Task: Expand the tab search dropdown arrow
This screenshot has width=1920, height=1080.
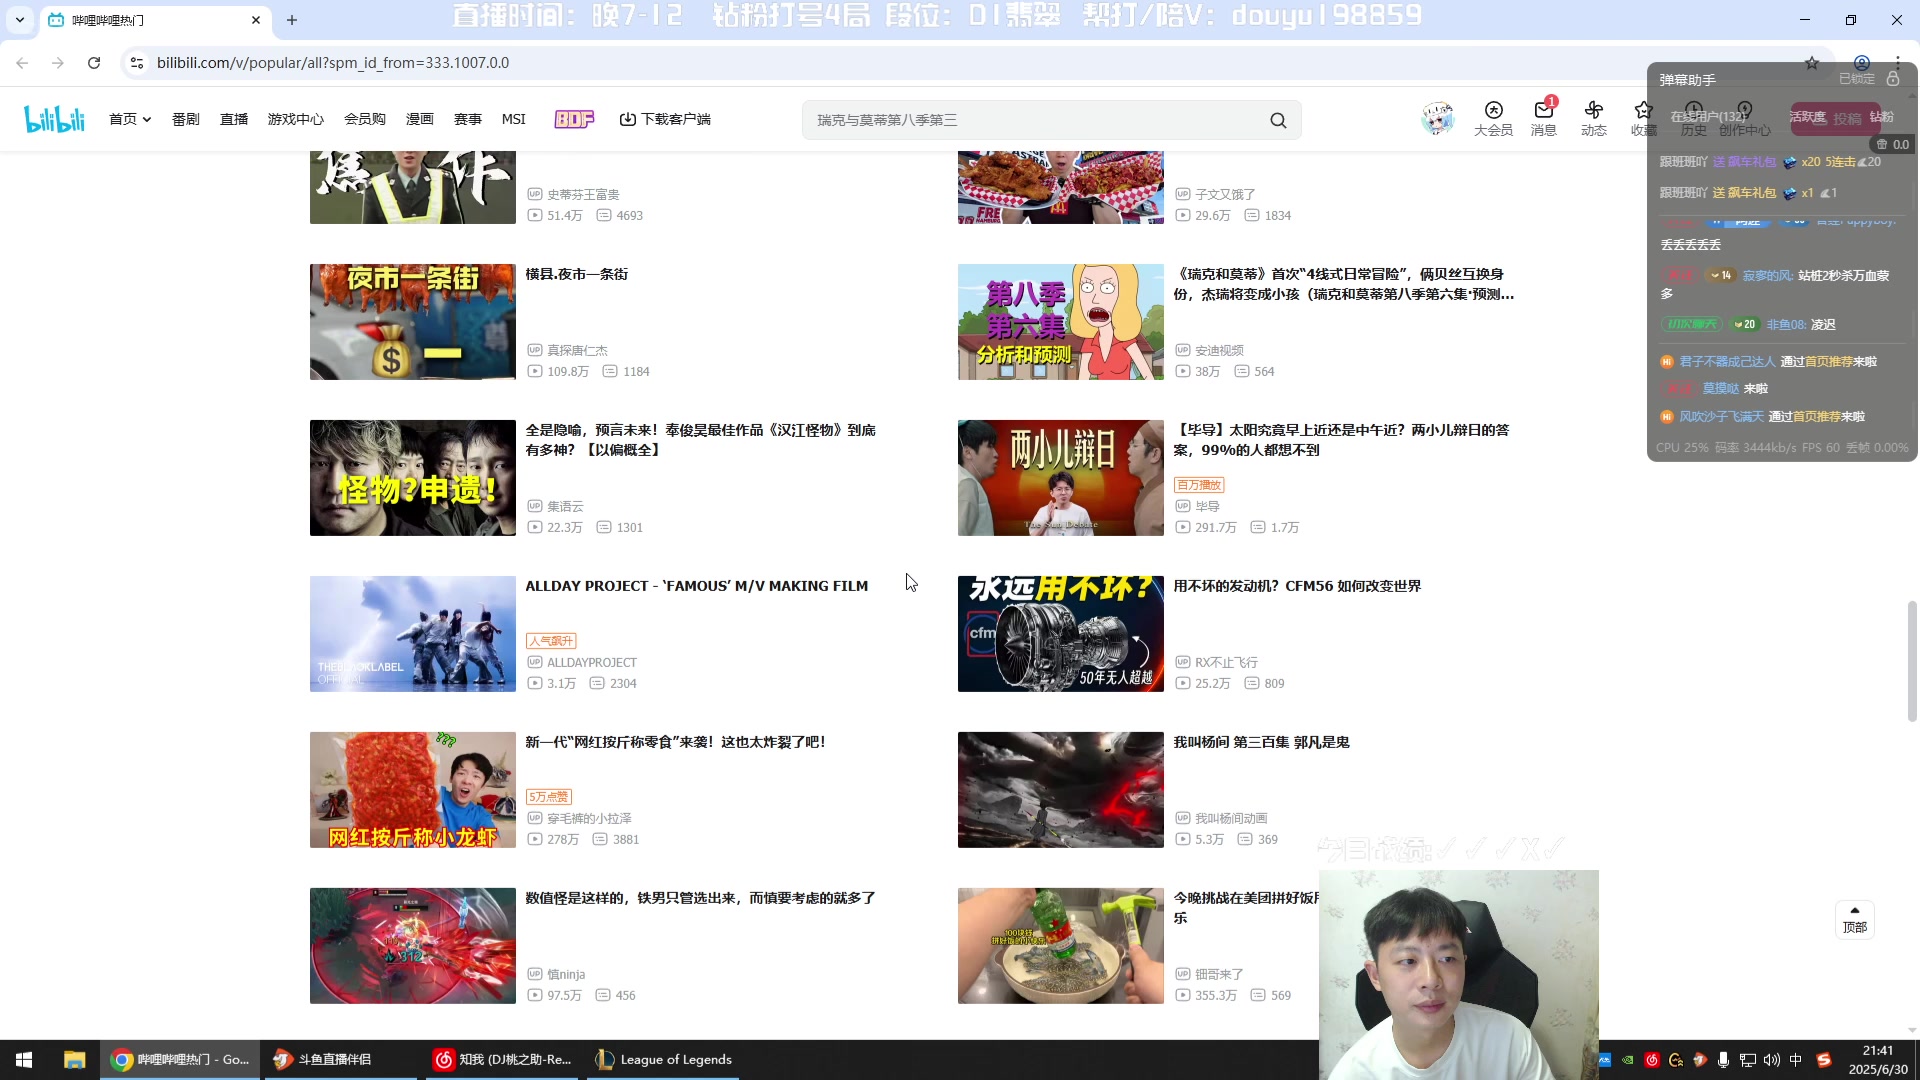Action: [x=19, y=20]
